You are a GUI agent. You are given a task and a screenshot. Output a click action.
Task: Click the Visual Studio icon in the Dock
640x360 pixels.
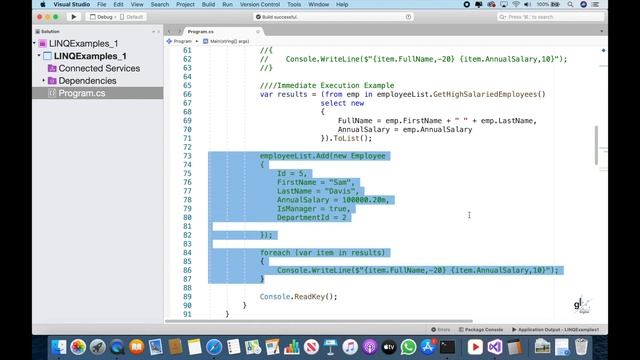495,347
